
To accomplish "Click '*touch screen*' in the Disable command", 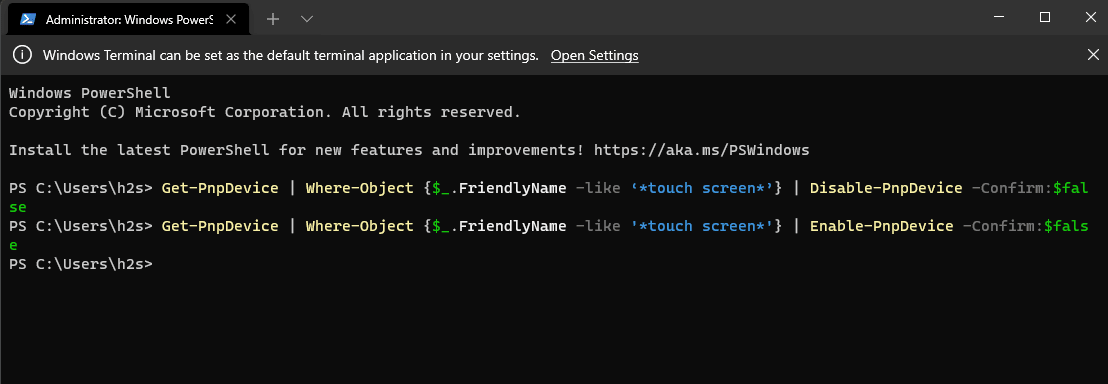I will click(701, 188).
